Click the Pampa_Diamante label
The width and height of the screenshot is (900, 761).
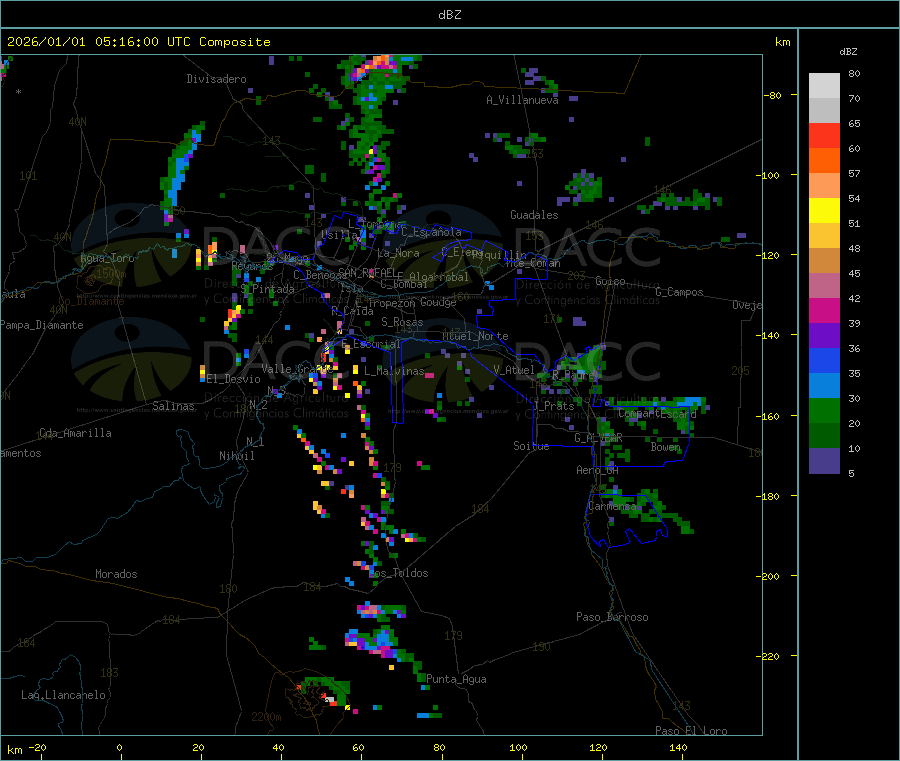click(x=42, y=325)
